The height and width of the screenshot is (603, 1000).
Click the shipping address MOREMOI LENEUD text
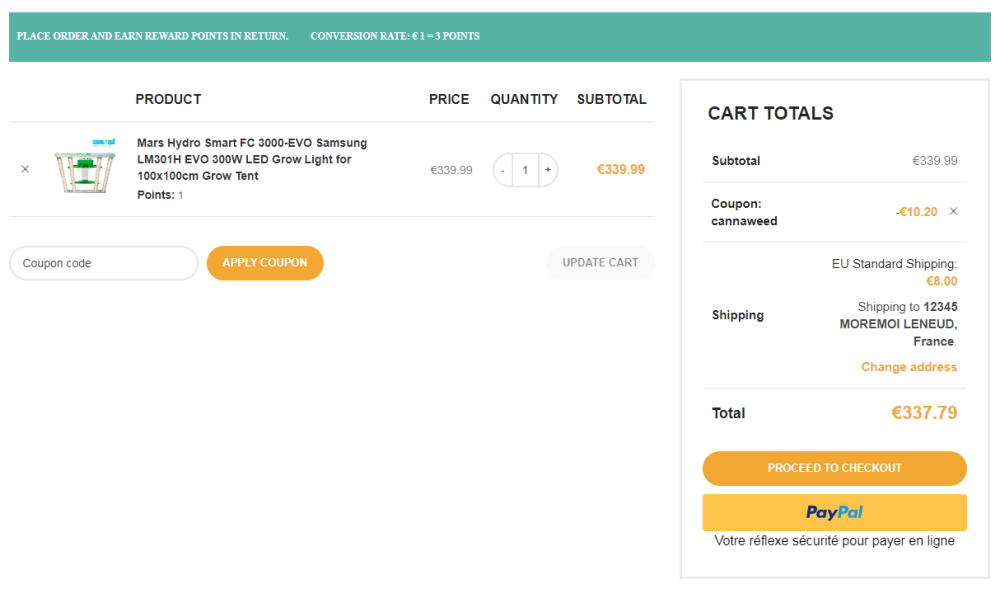(898, 324)
